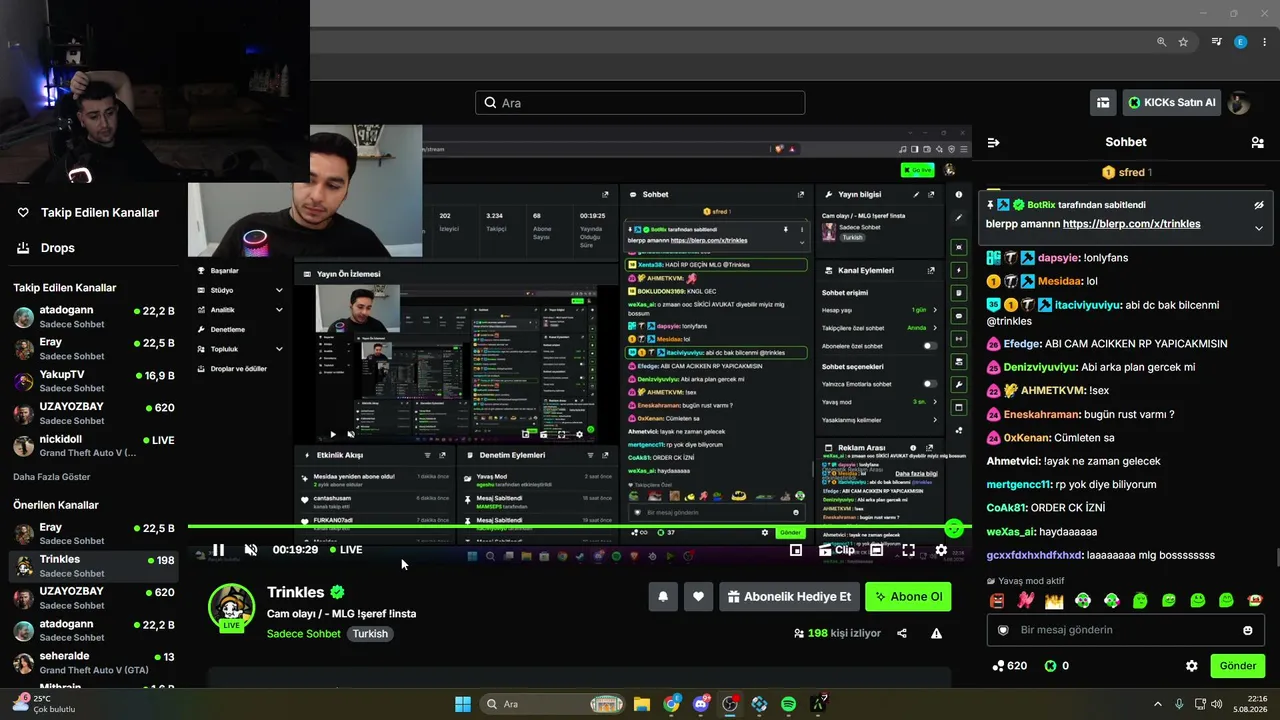The width and height of the screenshot is (1280, 720).
Task: Report the stream via warning icon
Action: pos(936,633)
